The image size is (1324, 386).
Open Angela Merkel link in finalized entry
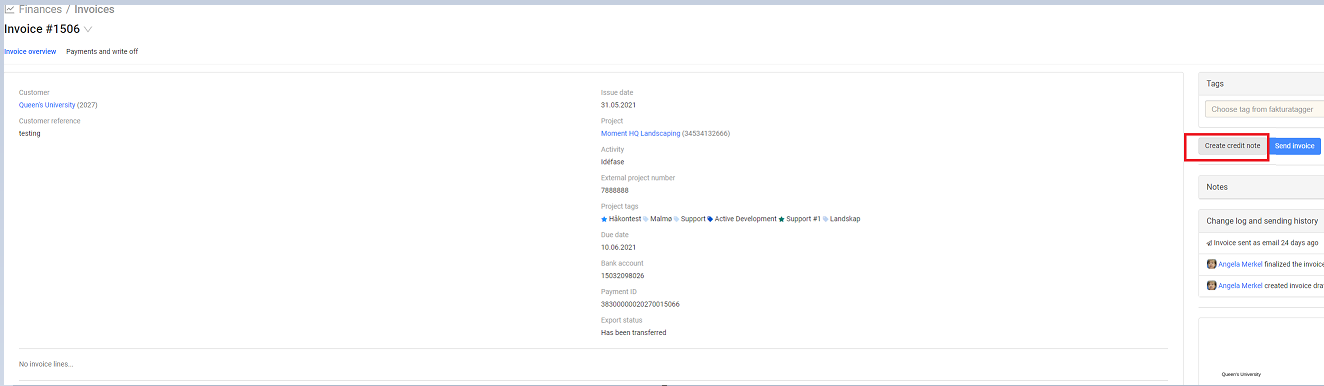(x=1240, y=264)
